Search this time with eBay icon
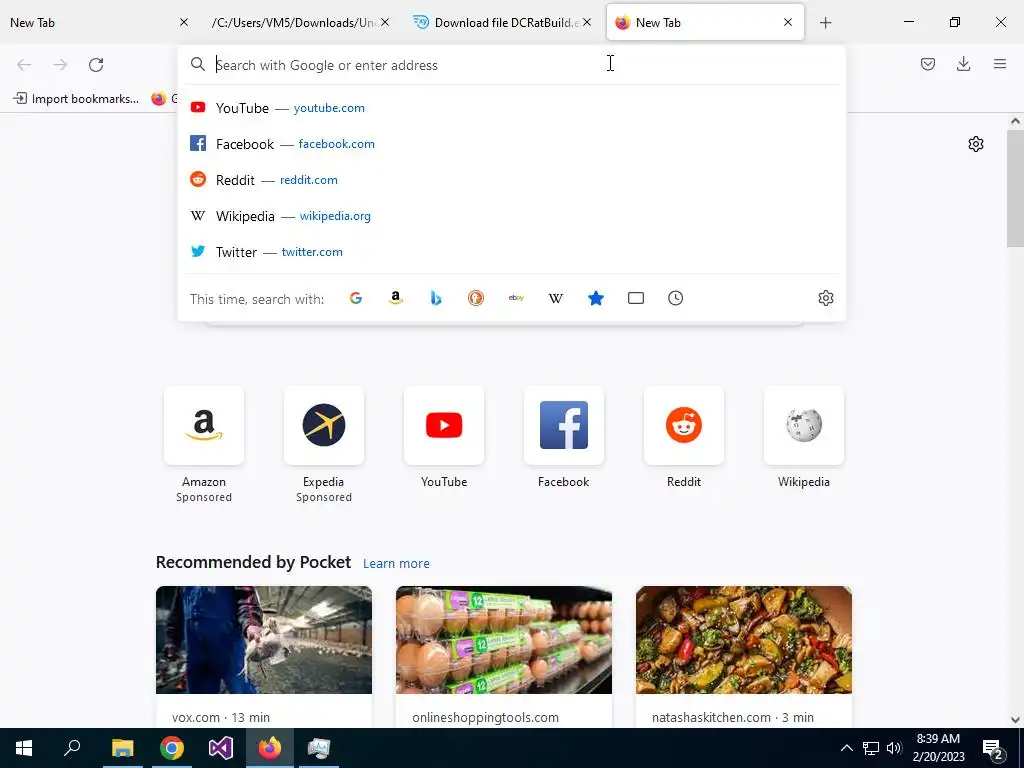 (516, 298)
